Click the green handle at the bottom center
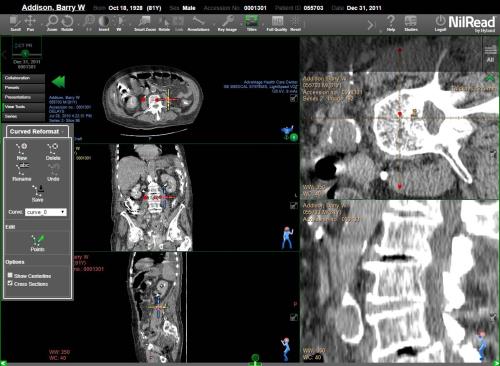Screen dimensions: 500x366 pyautogui.click(x=255, y=359)
